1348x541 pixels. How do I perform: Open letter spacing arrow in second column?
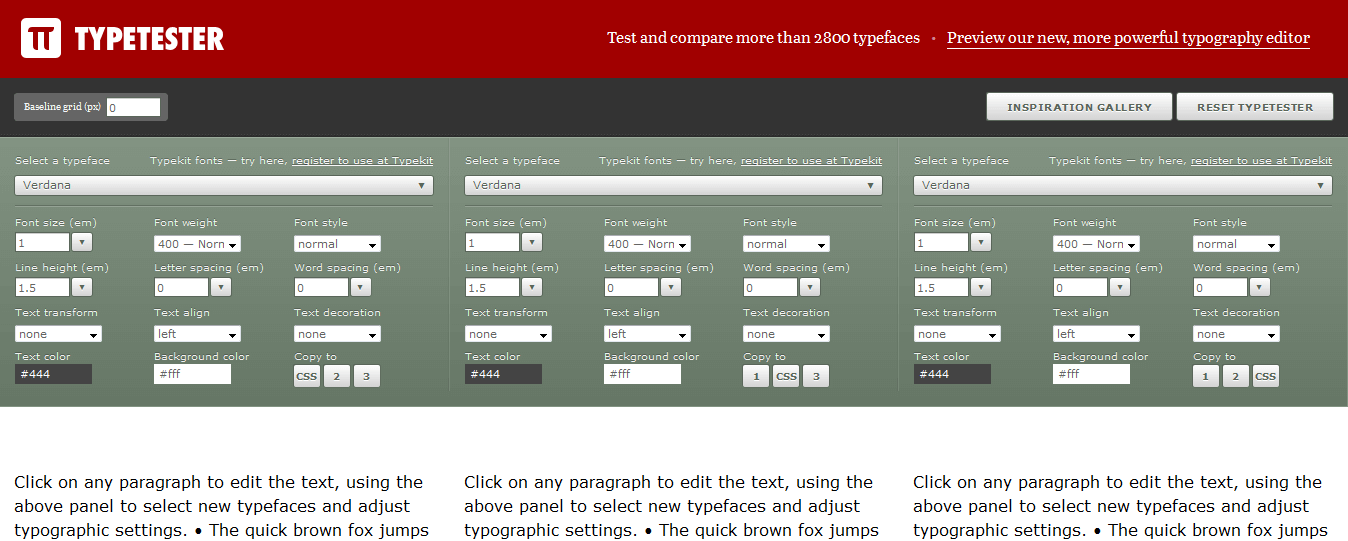[x=671, y=287]
